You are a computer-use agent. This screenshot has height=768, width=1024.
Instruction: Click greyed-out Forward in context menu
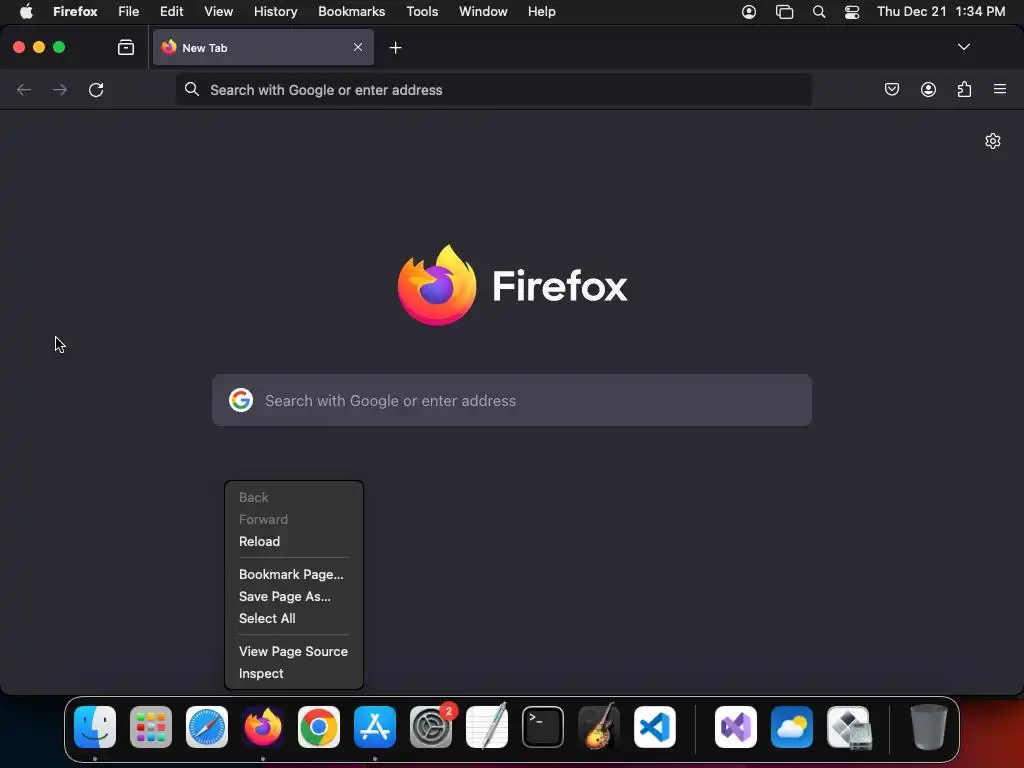[263, 519]
